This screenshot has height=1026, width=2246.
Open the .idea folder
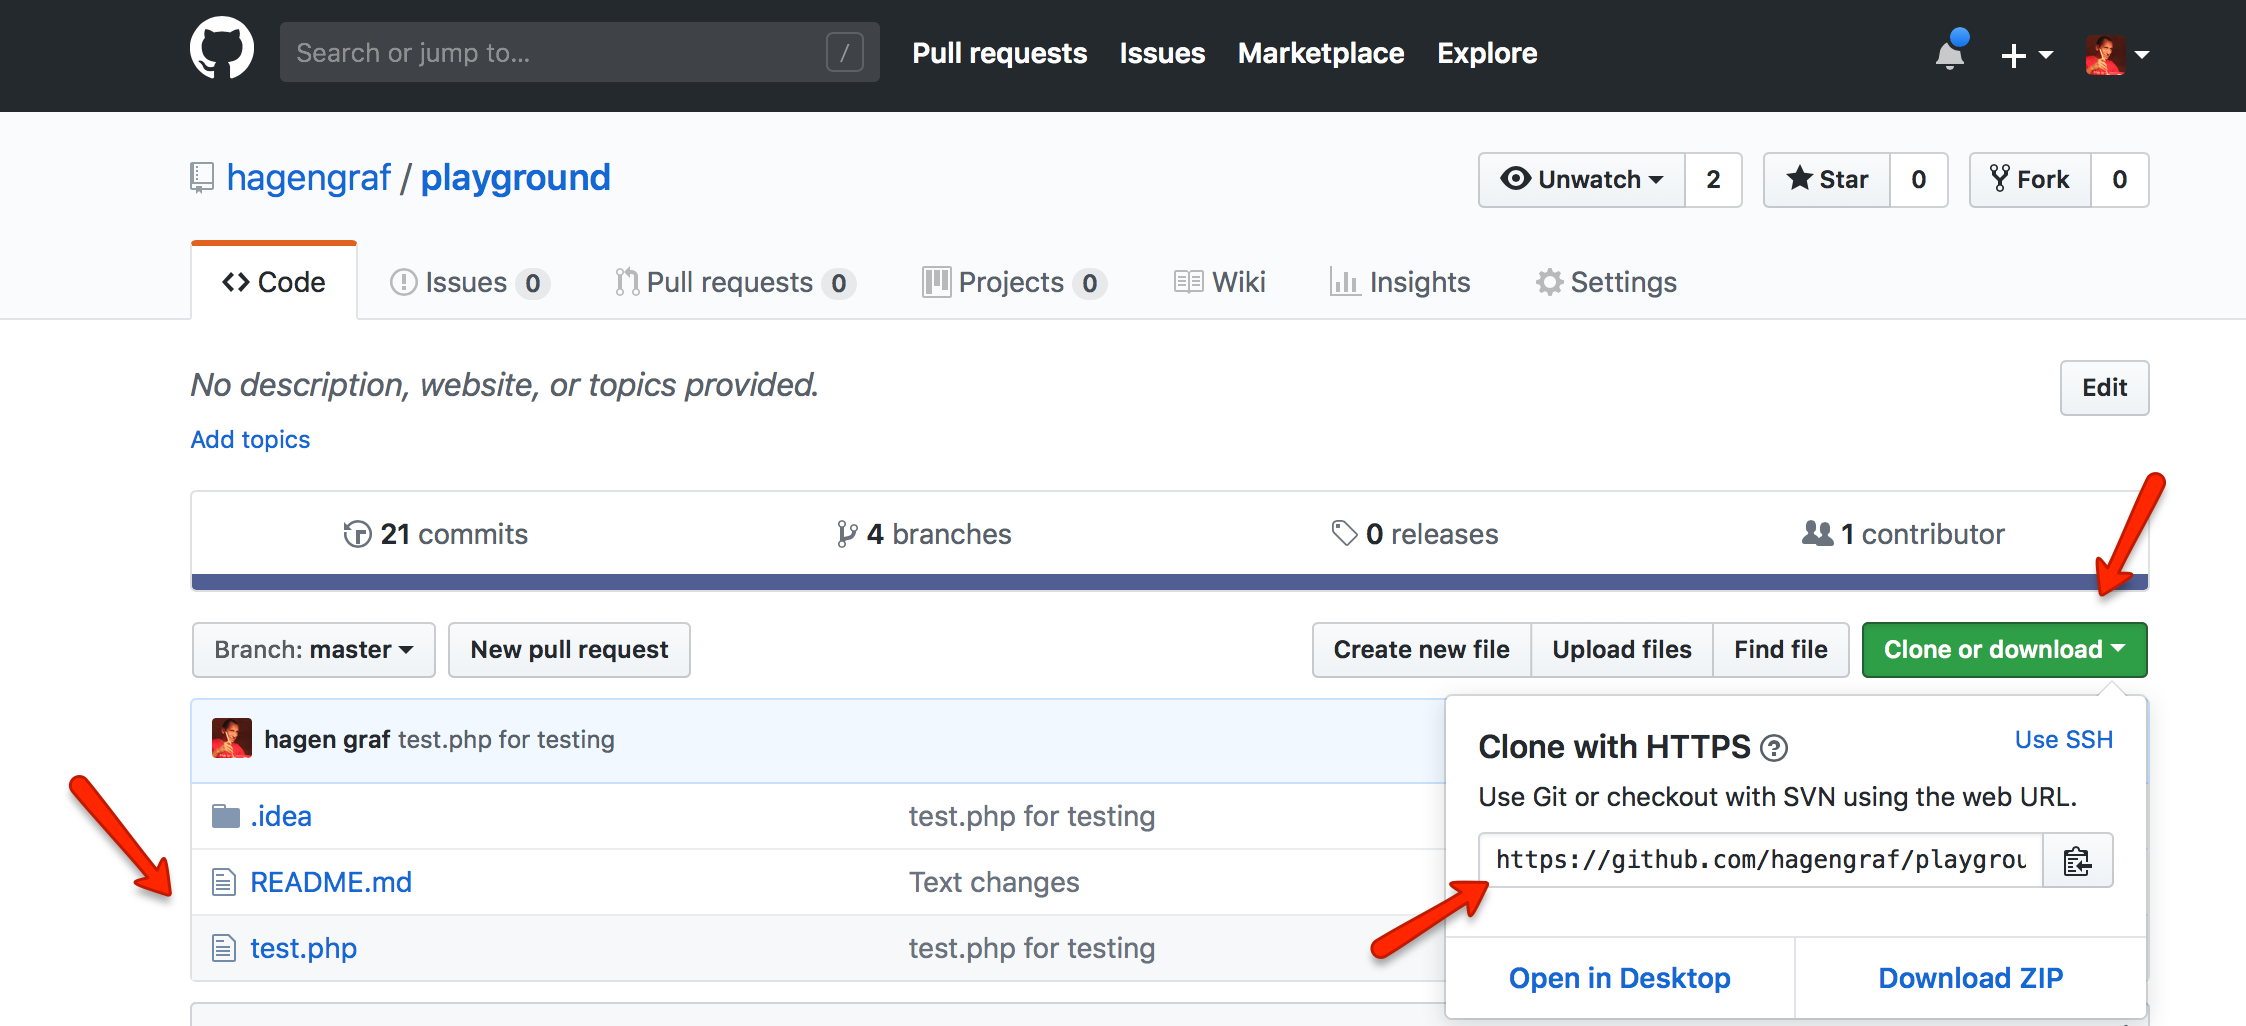coord(281,816)
